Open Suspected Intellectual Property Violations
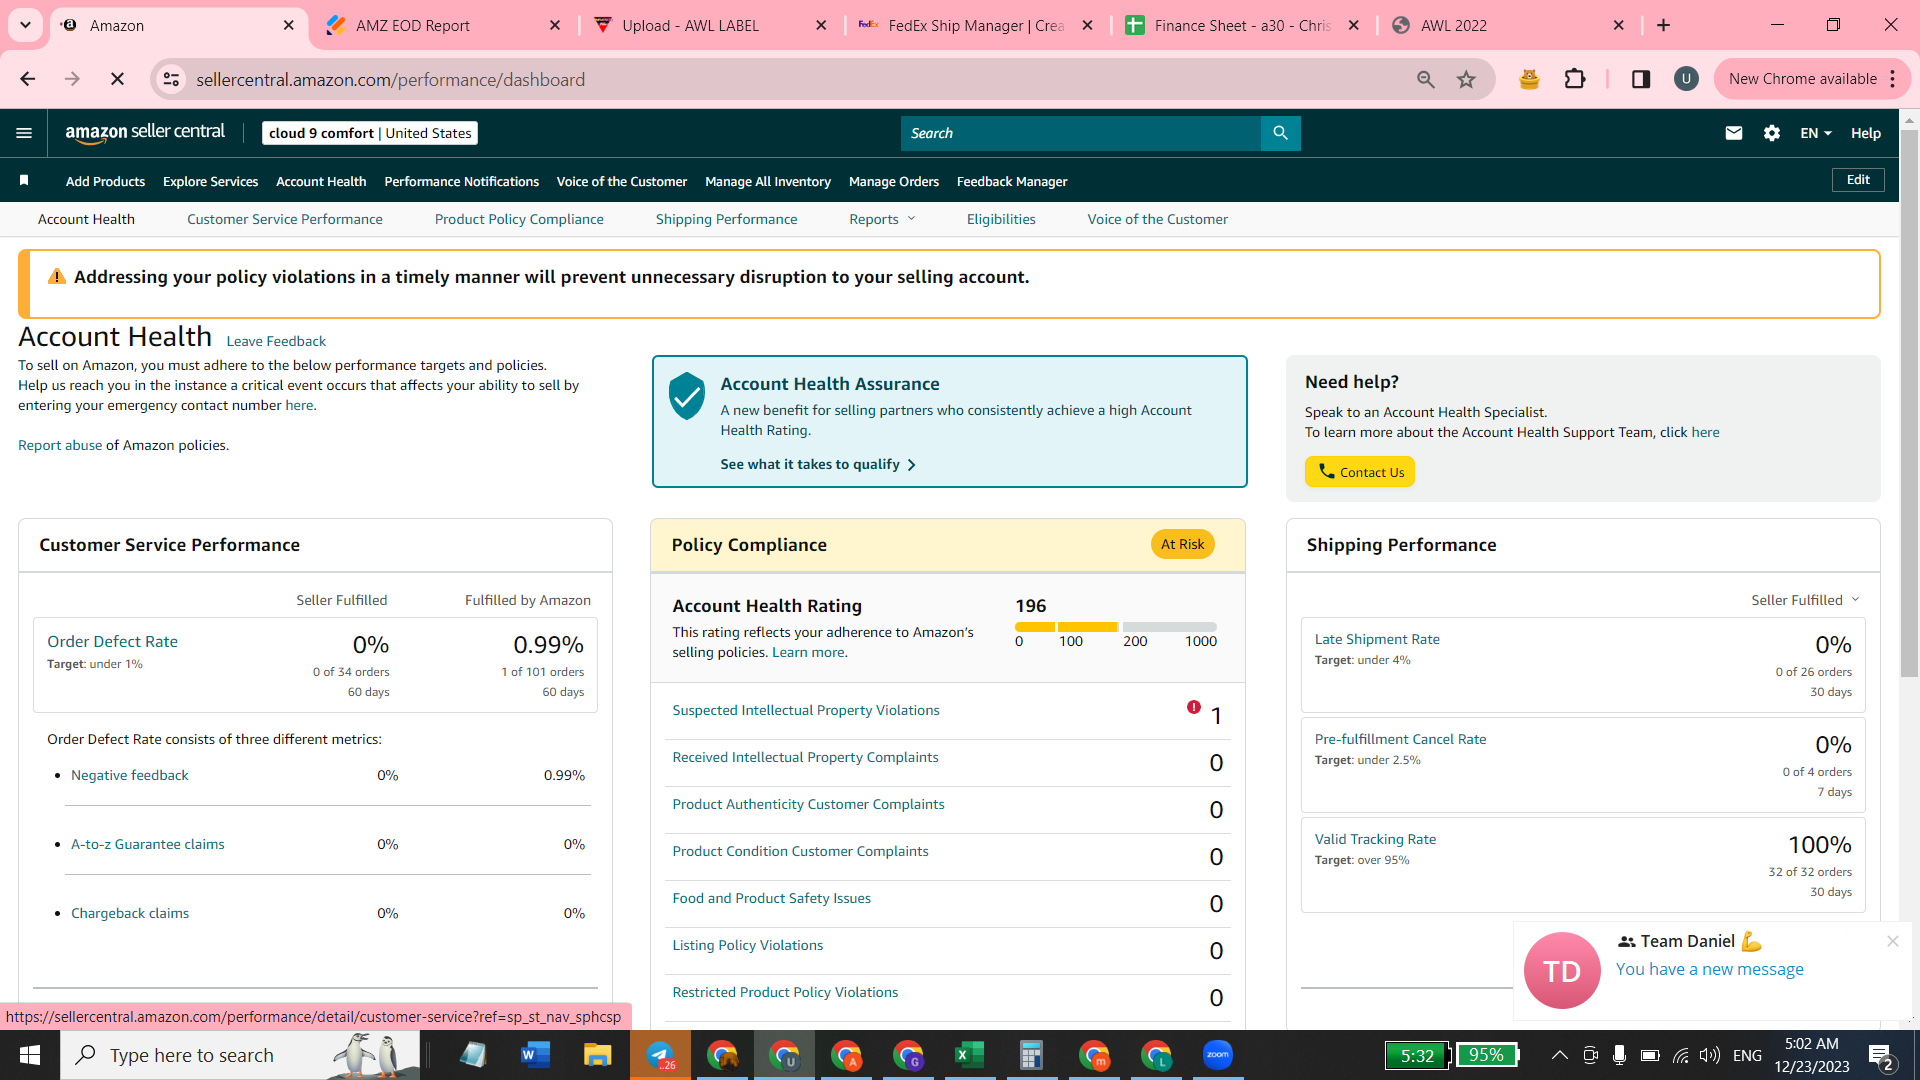The image size is (1920, 1080). point(806,710)
